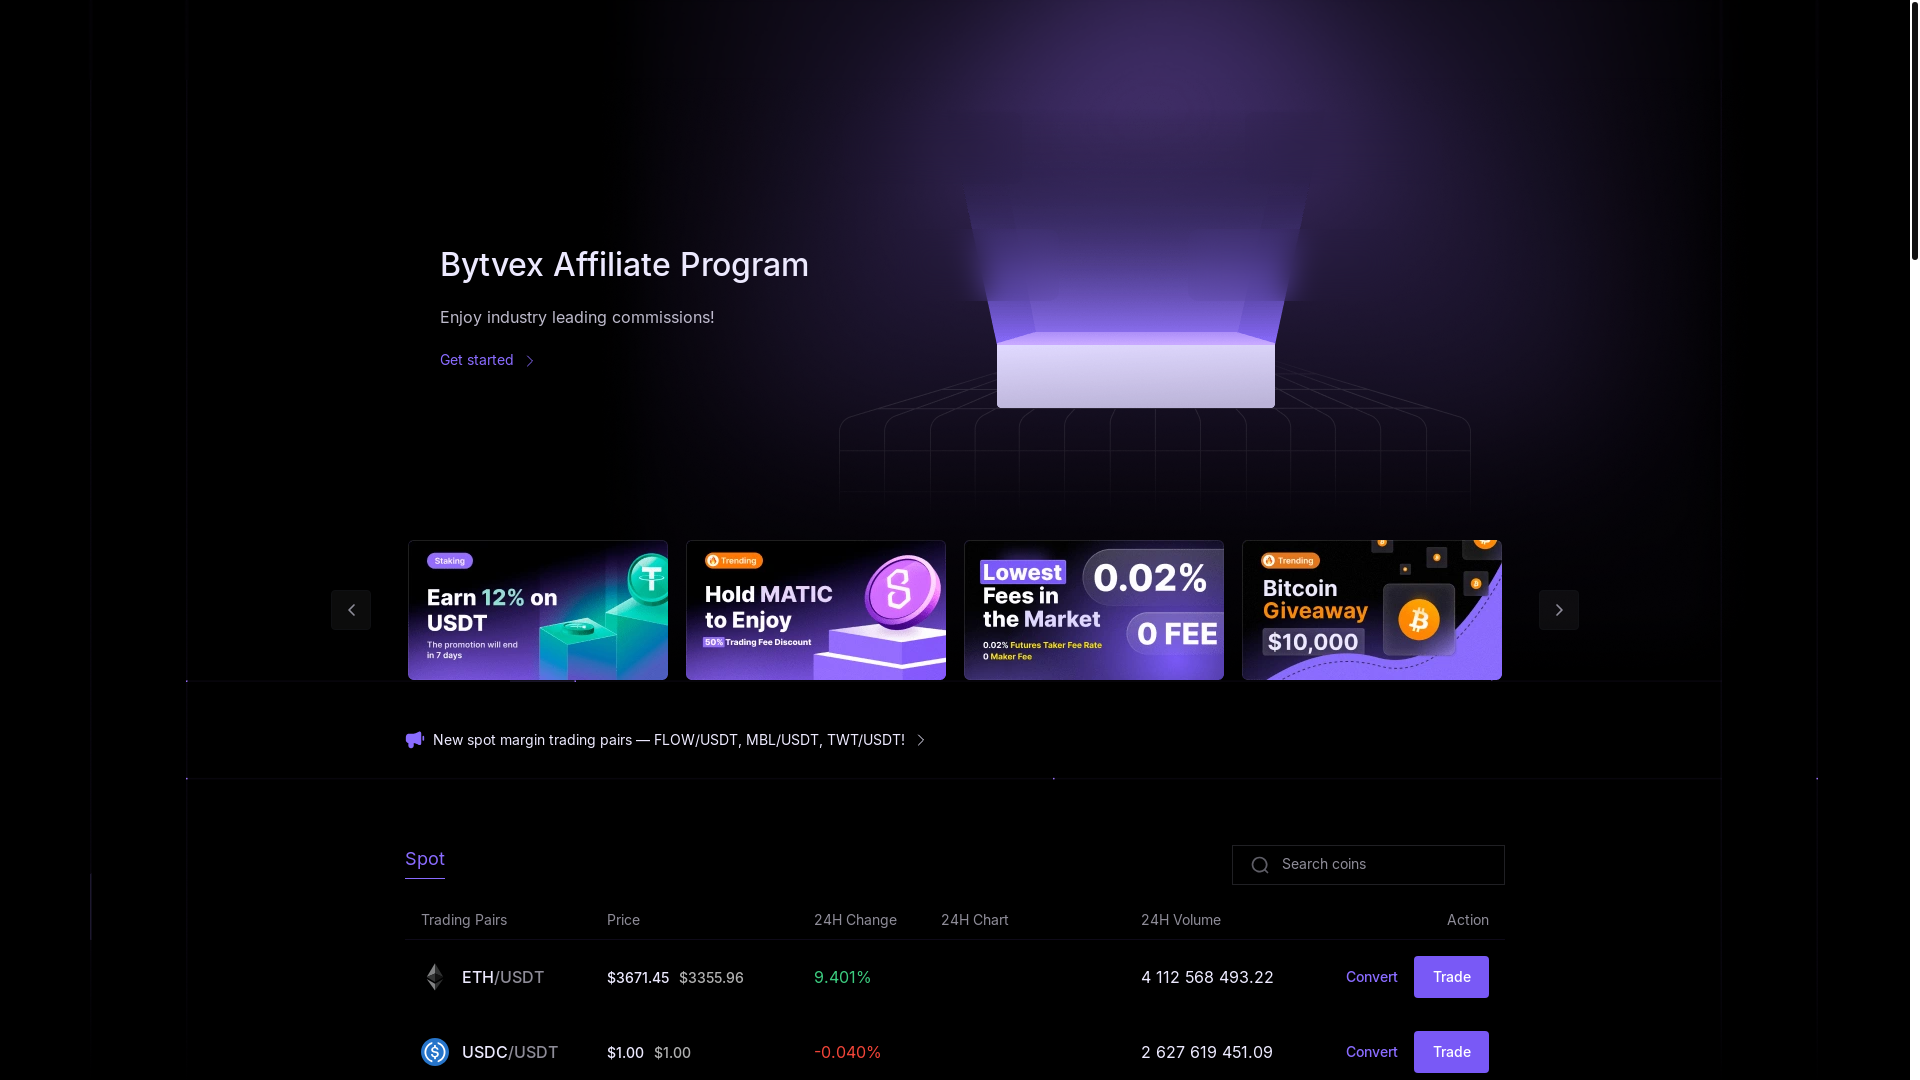Open Lowest Fees in the Market banner
This screenshot has height=1080, width=1920.
(1094, 610)
